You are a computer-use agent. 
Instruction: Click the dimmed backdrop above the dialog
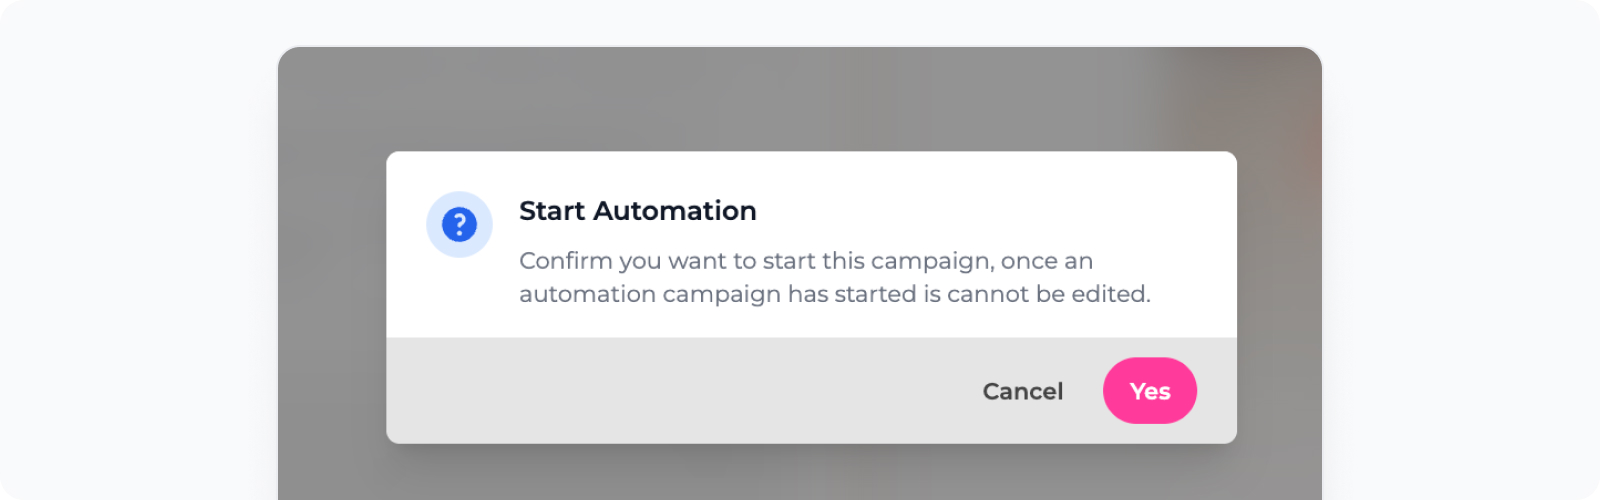coord(800,98)
